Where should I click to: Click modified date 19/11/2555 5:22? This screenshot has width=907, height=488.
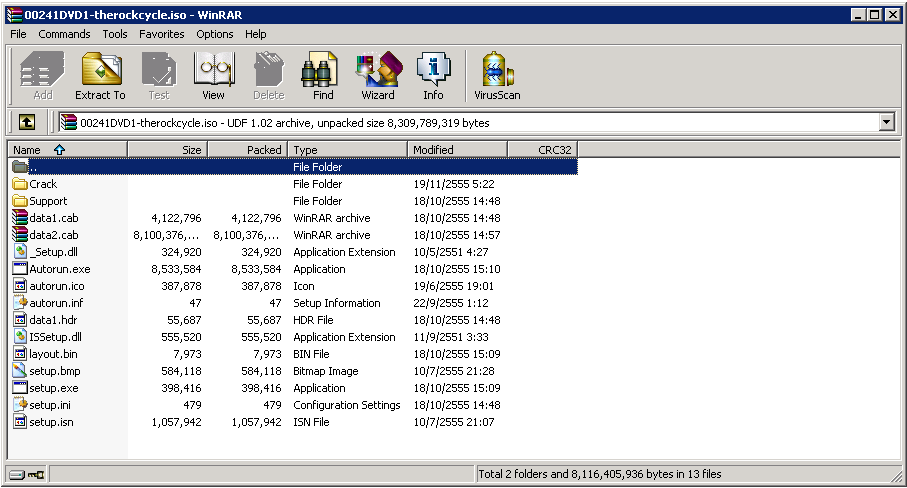[x=454, y=184]
